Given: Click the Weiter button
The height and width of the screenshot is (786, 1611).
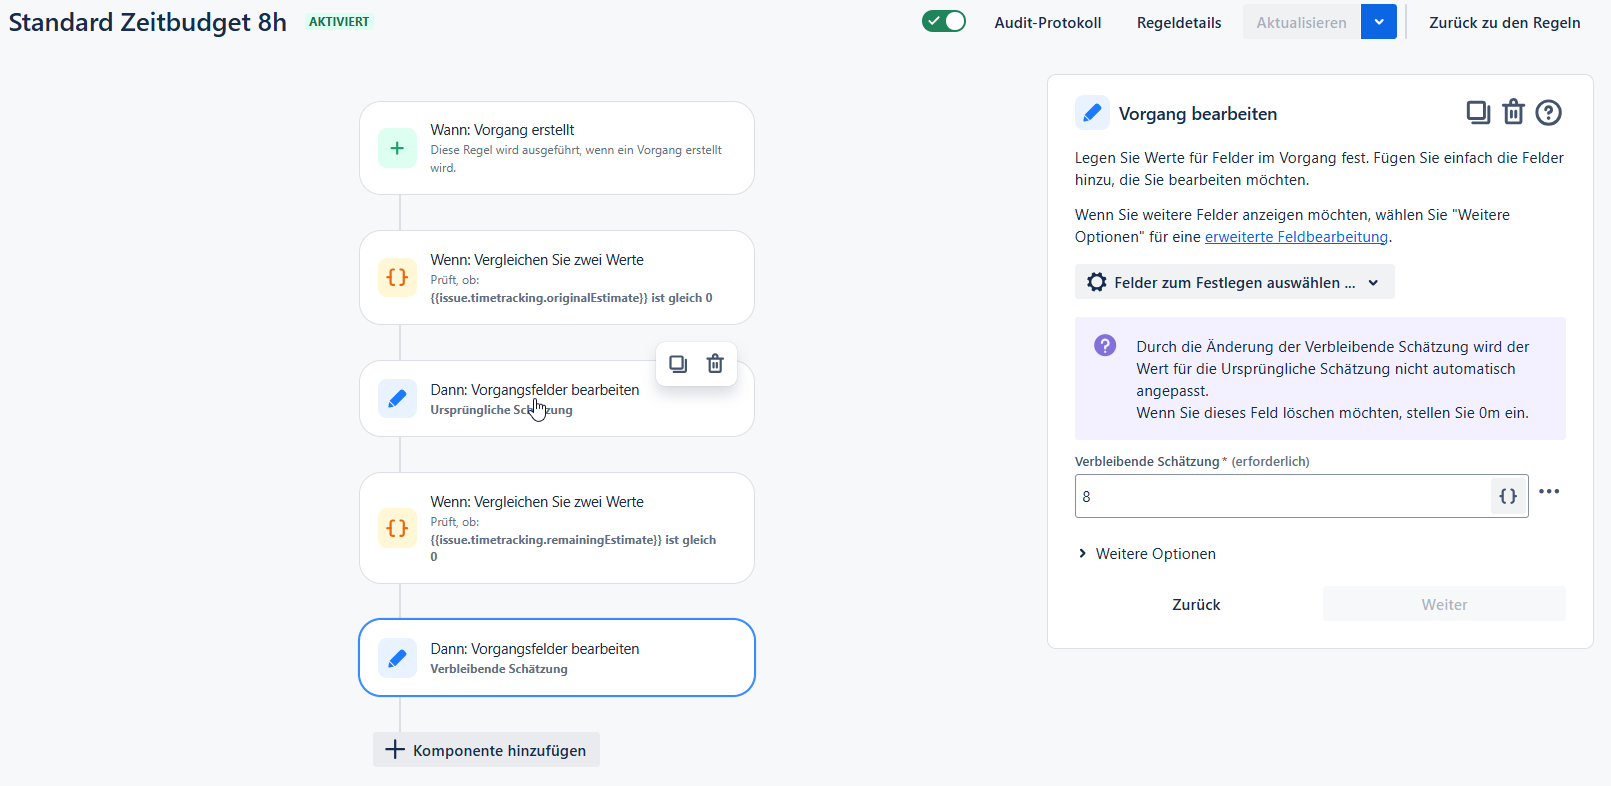Looking at the screenshot, I should (x=1445, y=604).
